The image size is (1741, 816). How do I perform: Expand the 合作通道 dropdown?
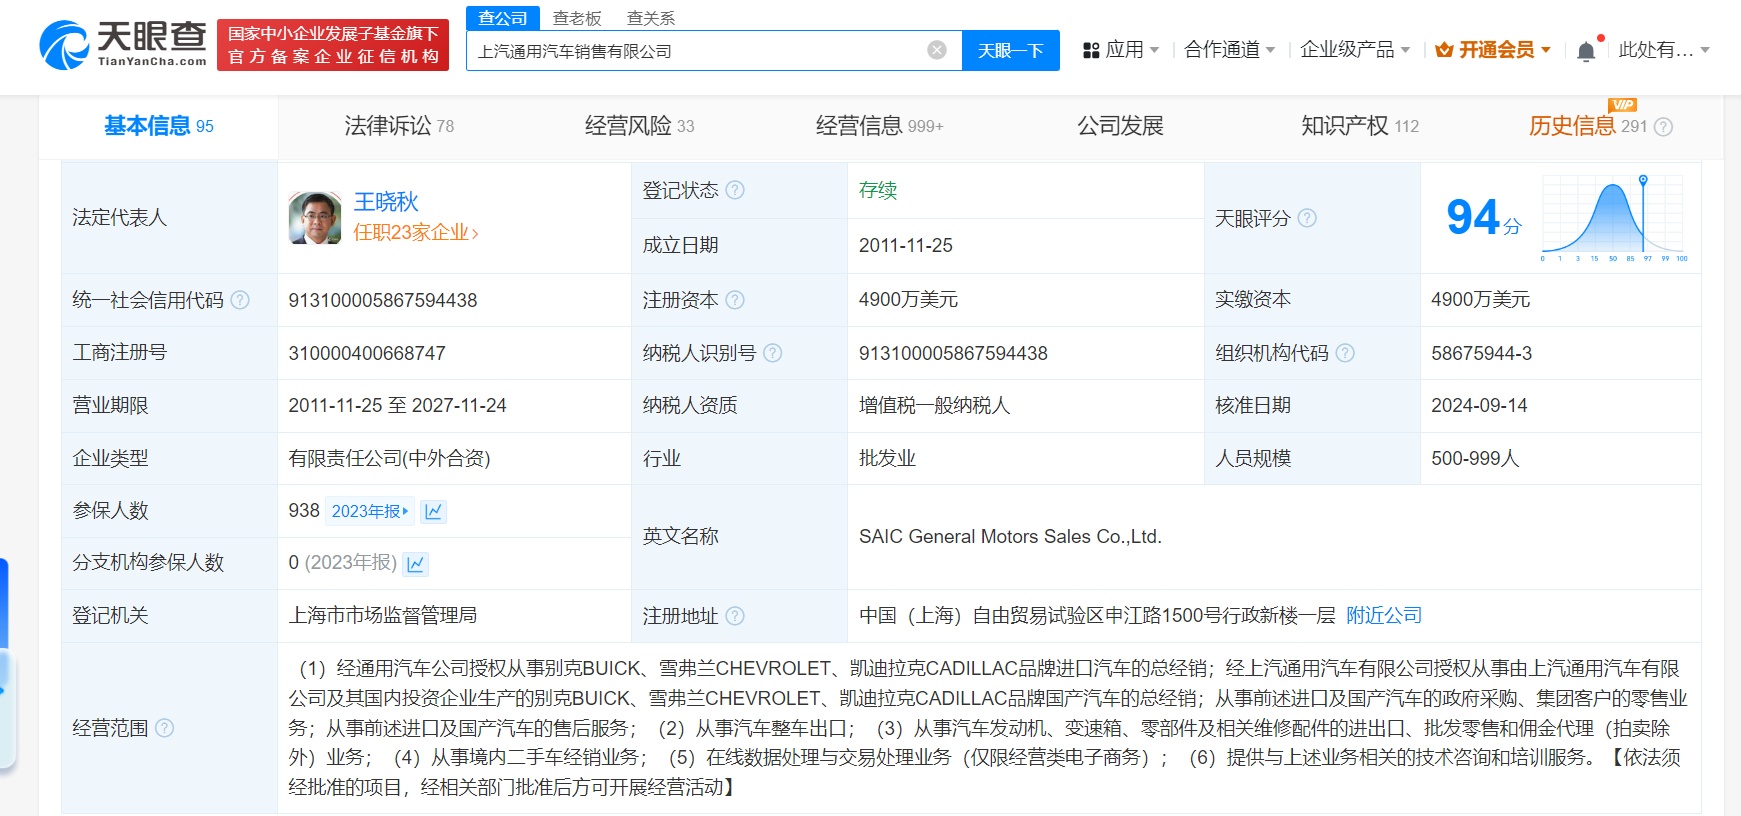click(x=1229, y=50)
